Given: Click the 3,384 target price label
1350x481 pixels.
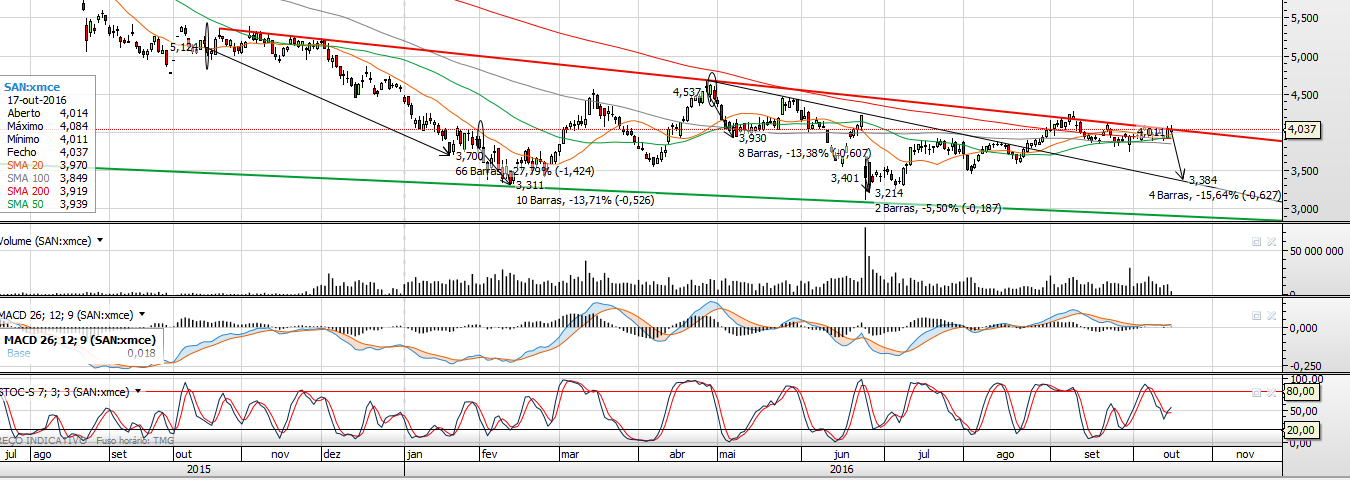Looking at the screenshot, I should pos(1203,180).
